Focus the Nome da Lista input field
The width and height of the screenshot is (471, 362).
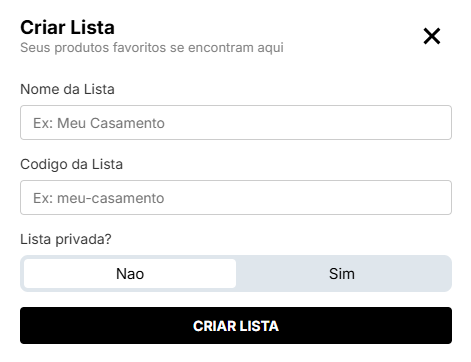pyautogui.click(x=236, y=123)
